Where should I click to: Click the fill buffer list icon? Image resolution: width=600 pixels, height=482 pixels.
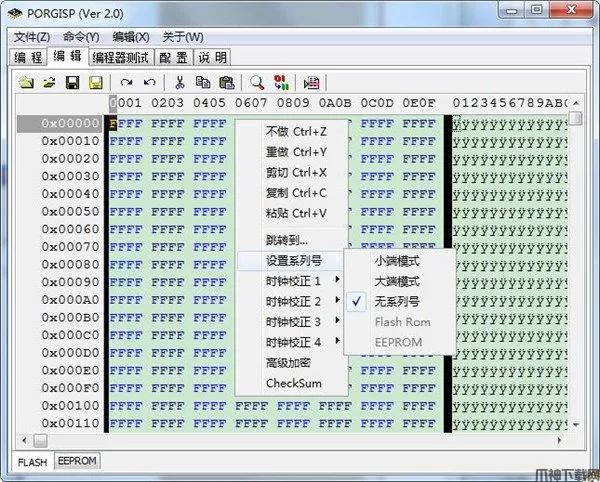tap(311, 82)
